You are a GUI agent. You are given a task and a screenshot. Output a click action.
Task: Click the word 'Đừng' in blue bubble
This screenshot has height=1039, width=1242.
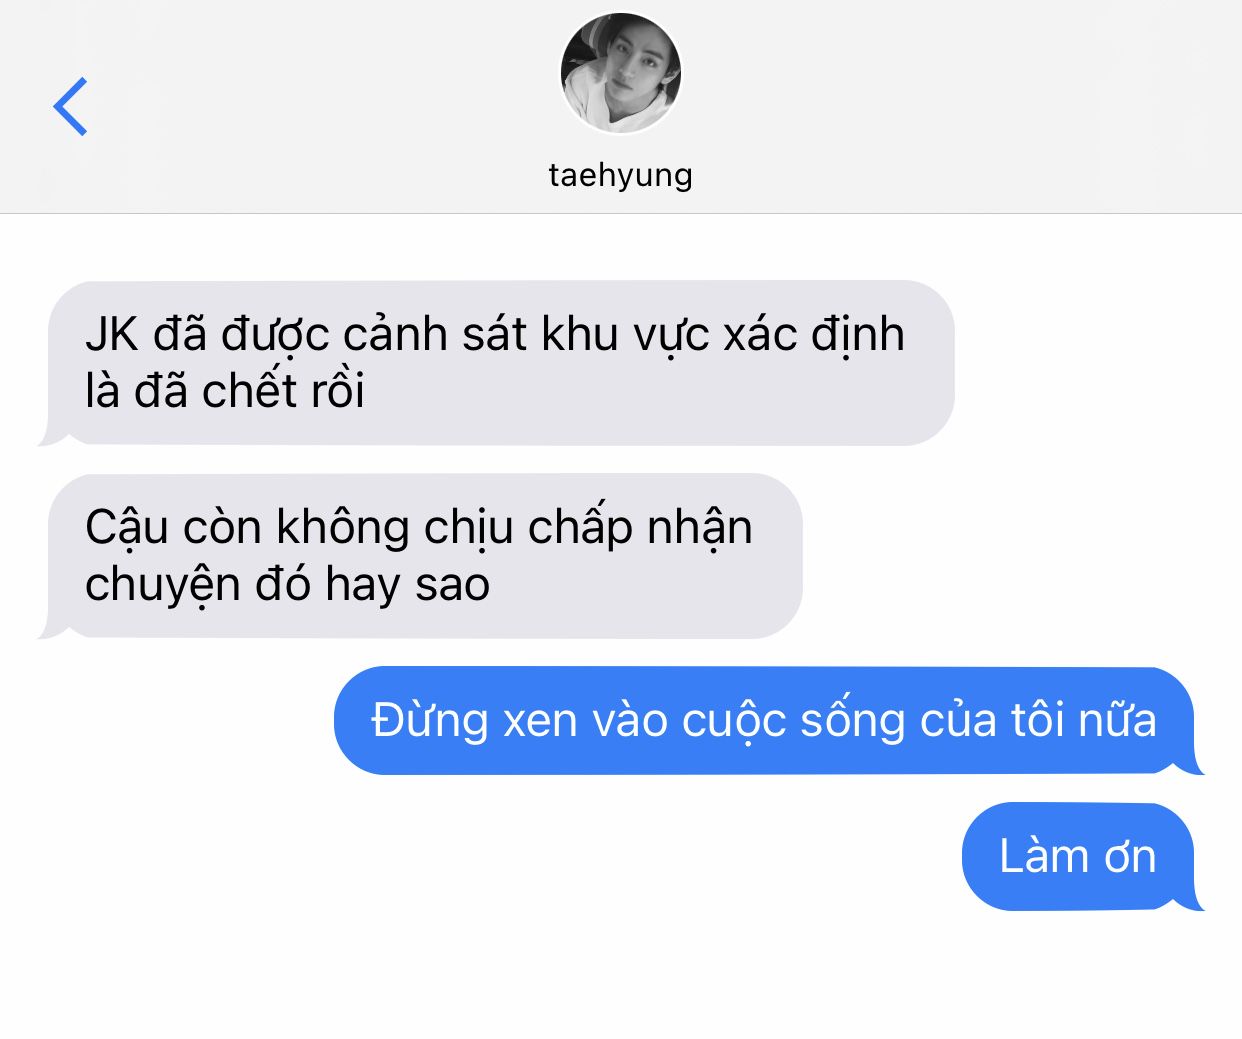pyautogui.click(x=430, y=721)
